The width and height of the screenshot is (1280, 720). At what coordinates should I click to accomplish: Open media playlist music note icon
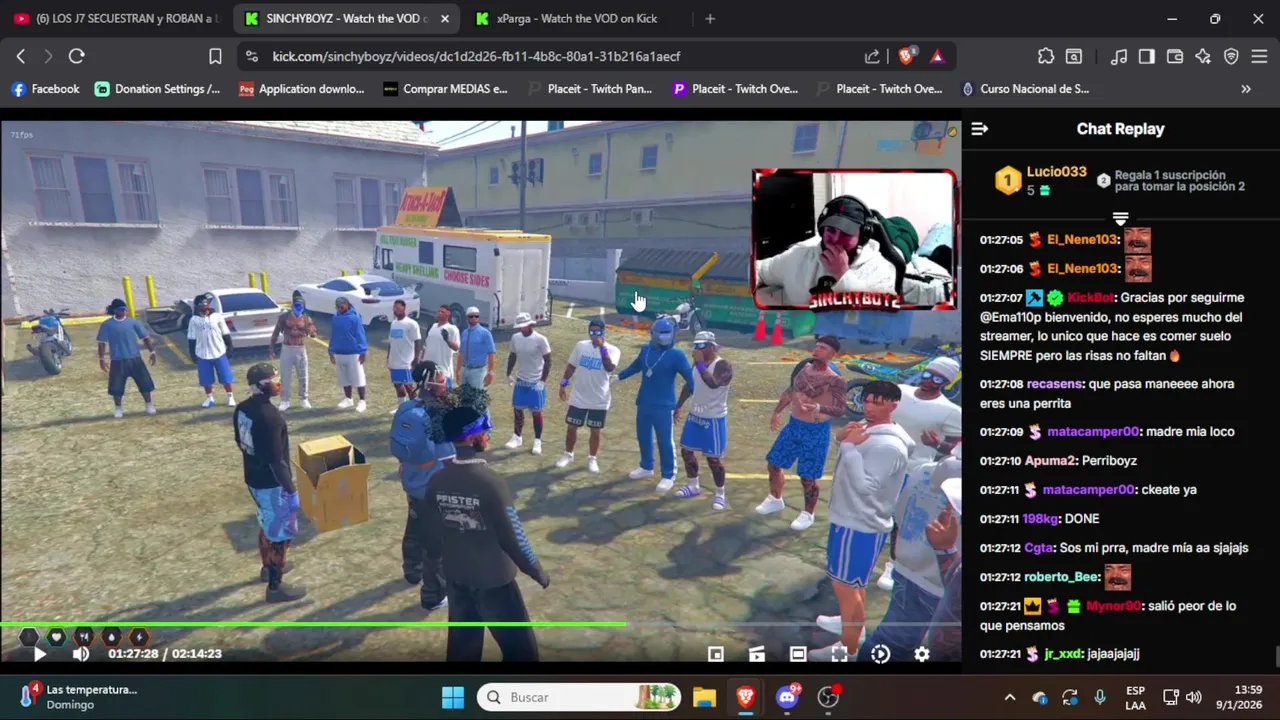click(1119, 57)
